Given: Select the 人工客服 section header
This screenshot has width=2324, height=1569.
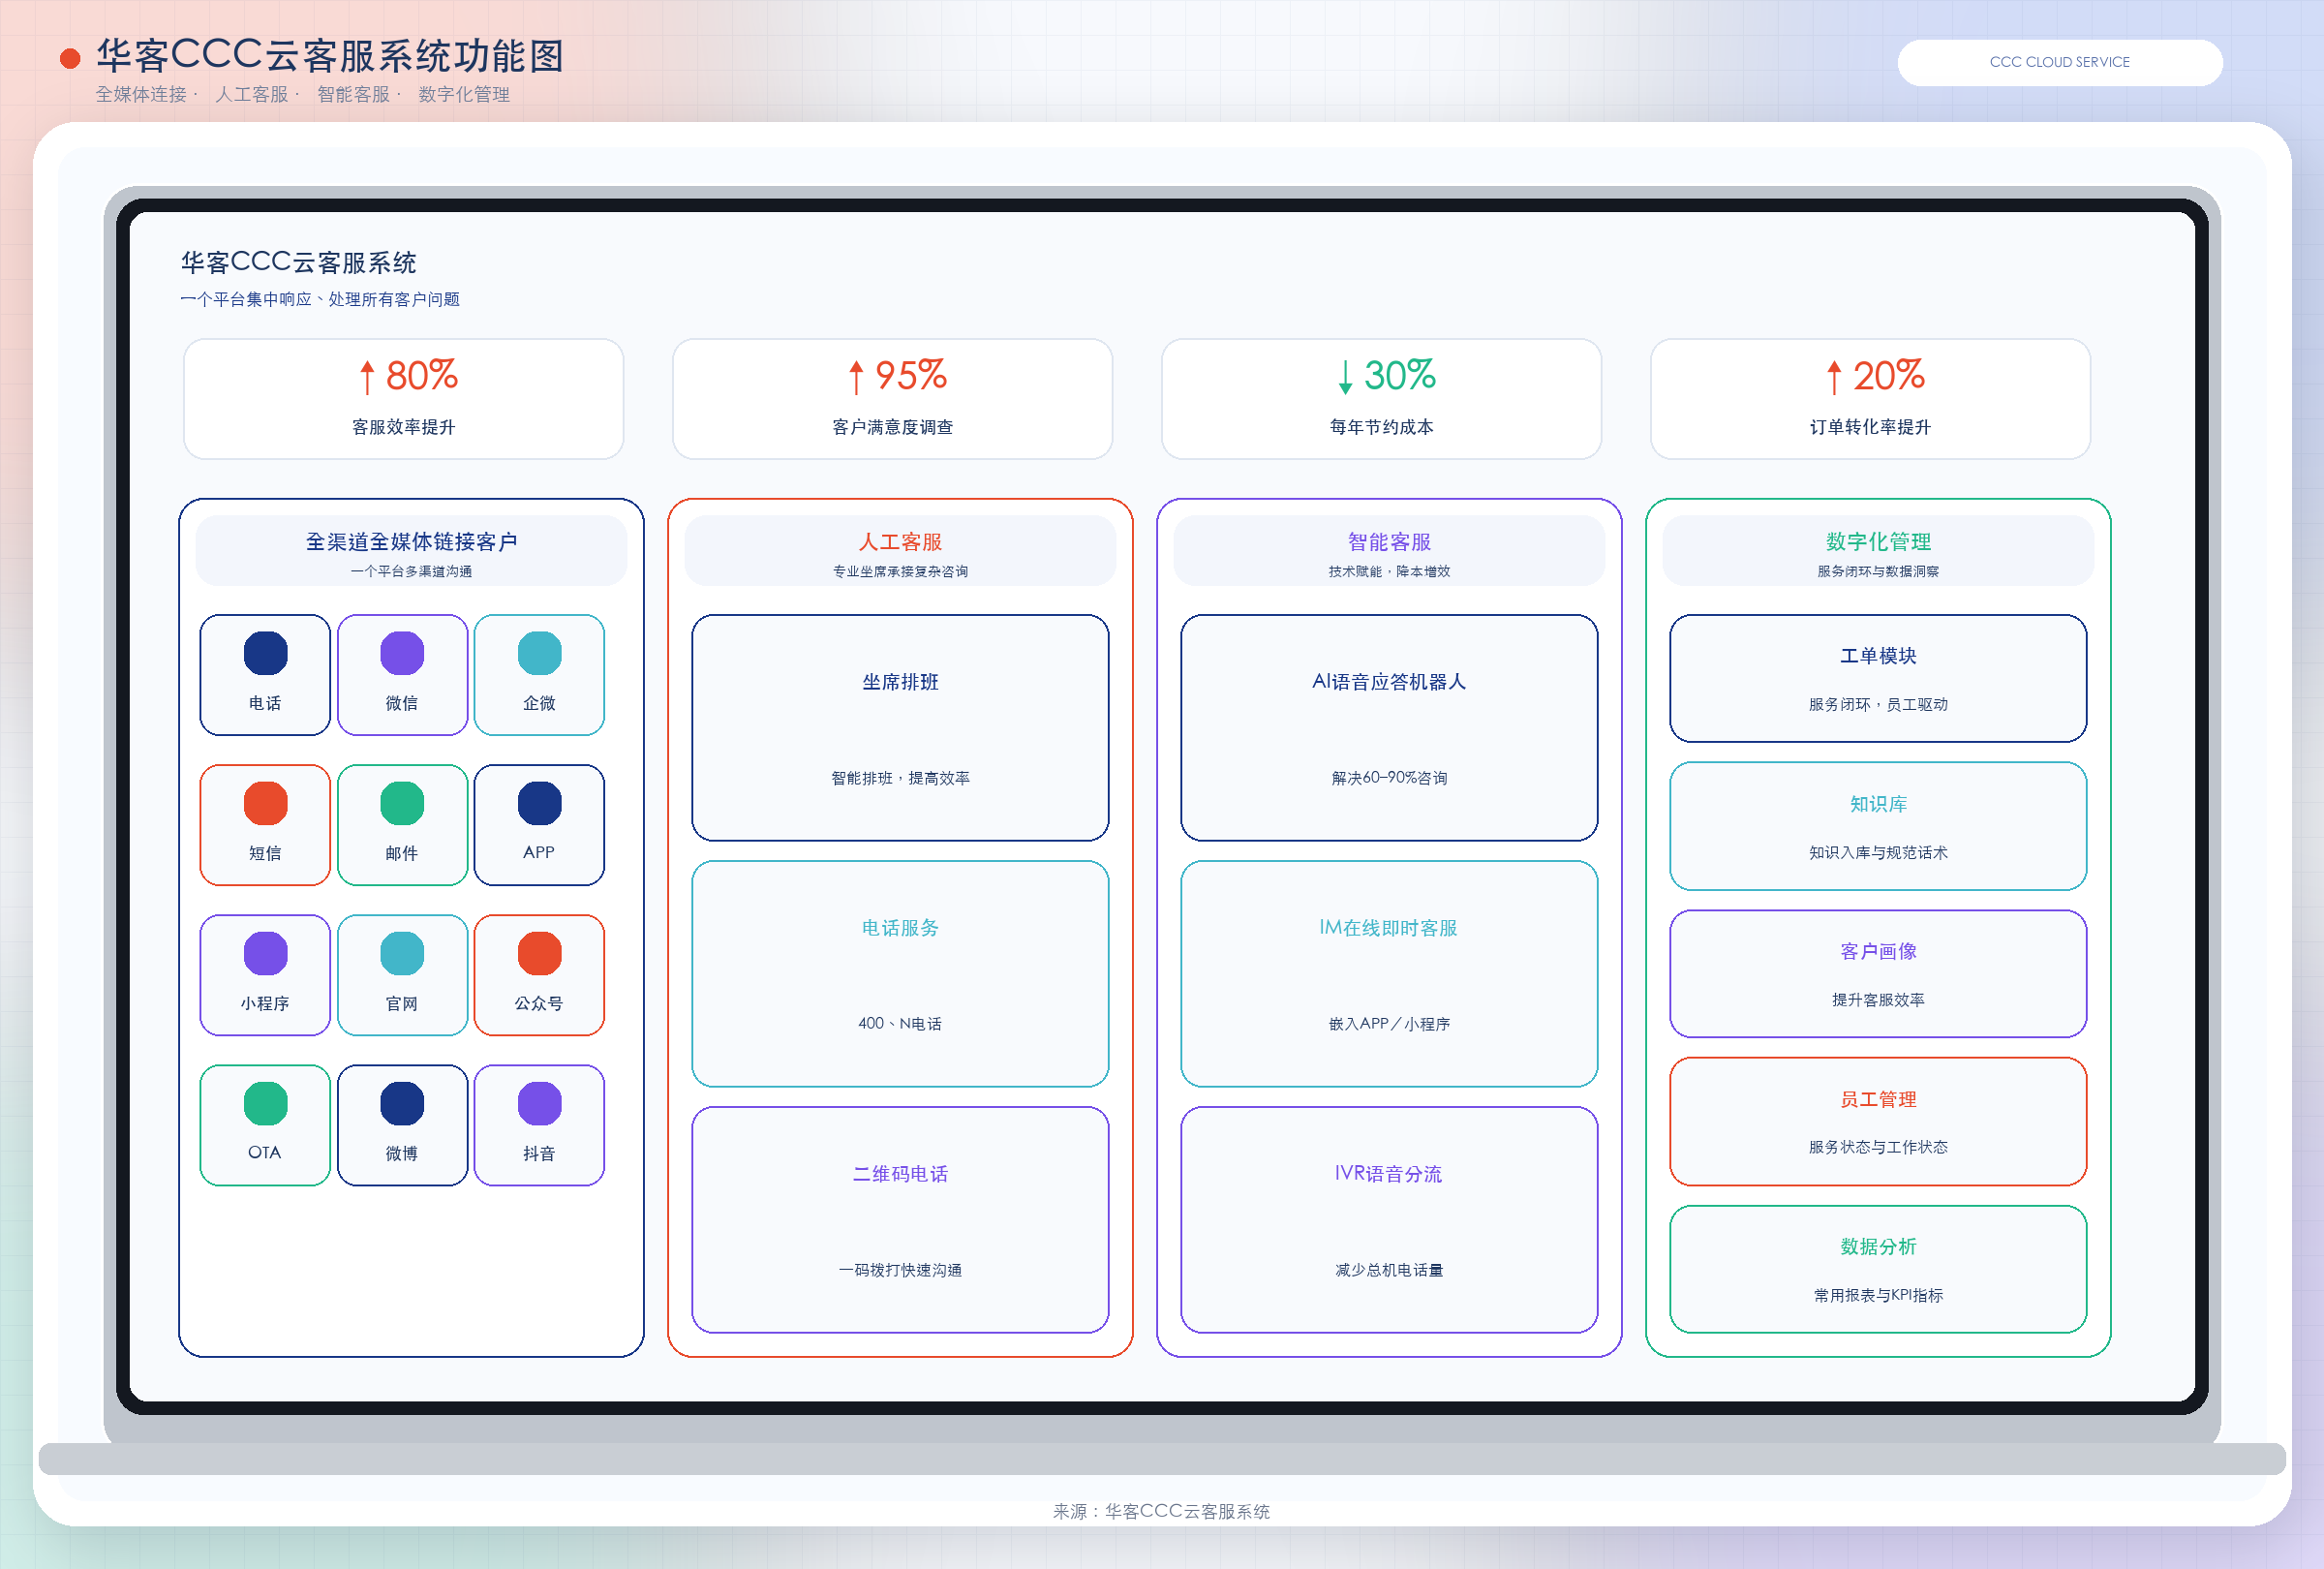Looking at the screenshot, I should pos(900,551).
